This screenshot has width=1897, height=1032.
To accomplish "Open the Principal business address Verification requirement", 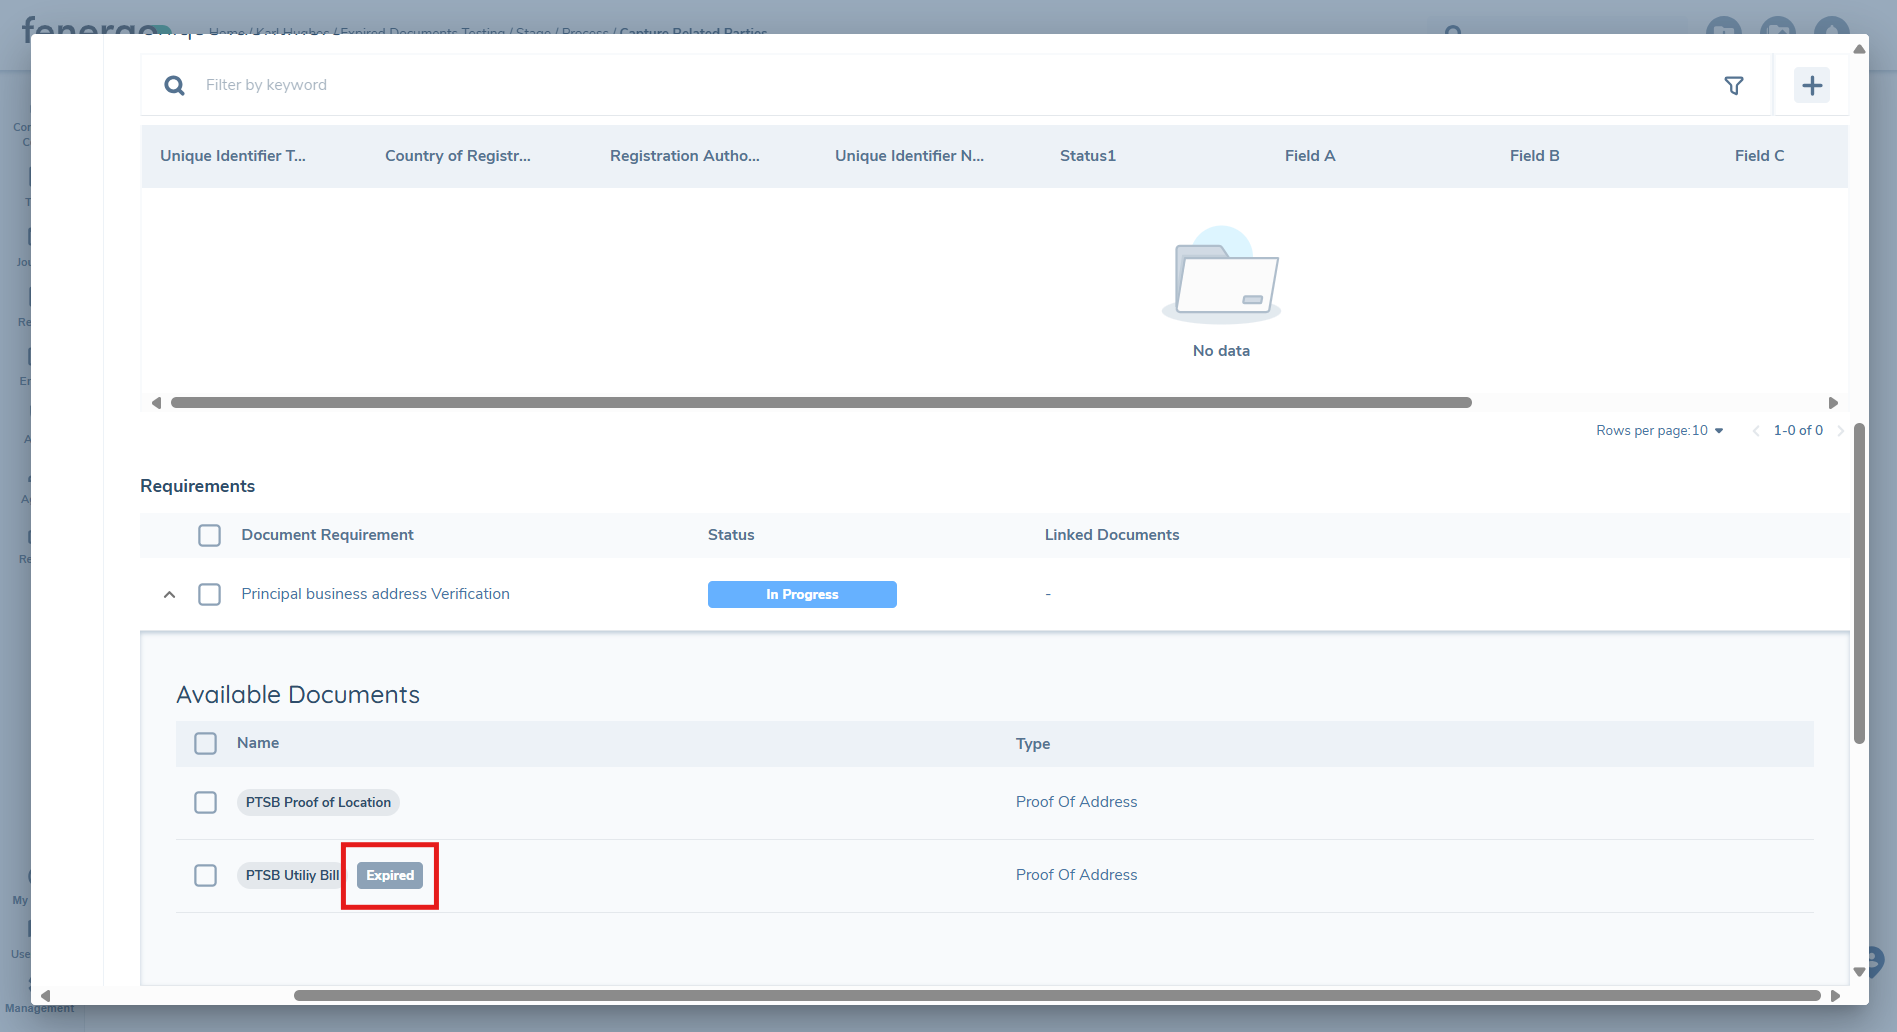I will tap(375, 593).
